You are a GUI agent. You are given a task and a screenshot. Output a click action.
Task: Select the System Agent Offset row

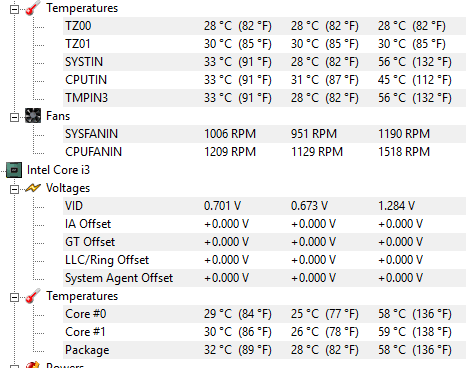264,278
